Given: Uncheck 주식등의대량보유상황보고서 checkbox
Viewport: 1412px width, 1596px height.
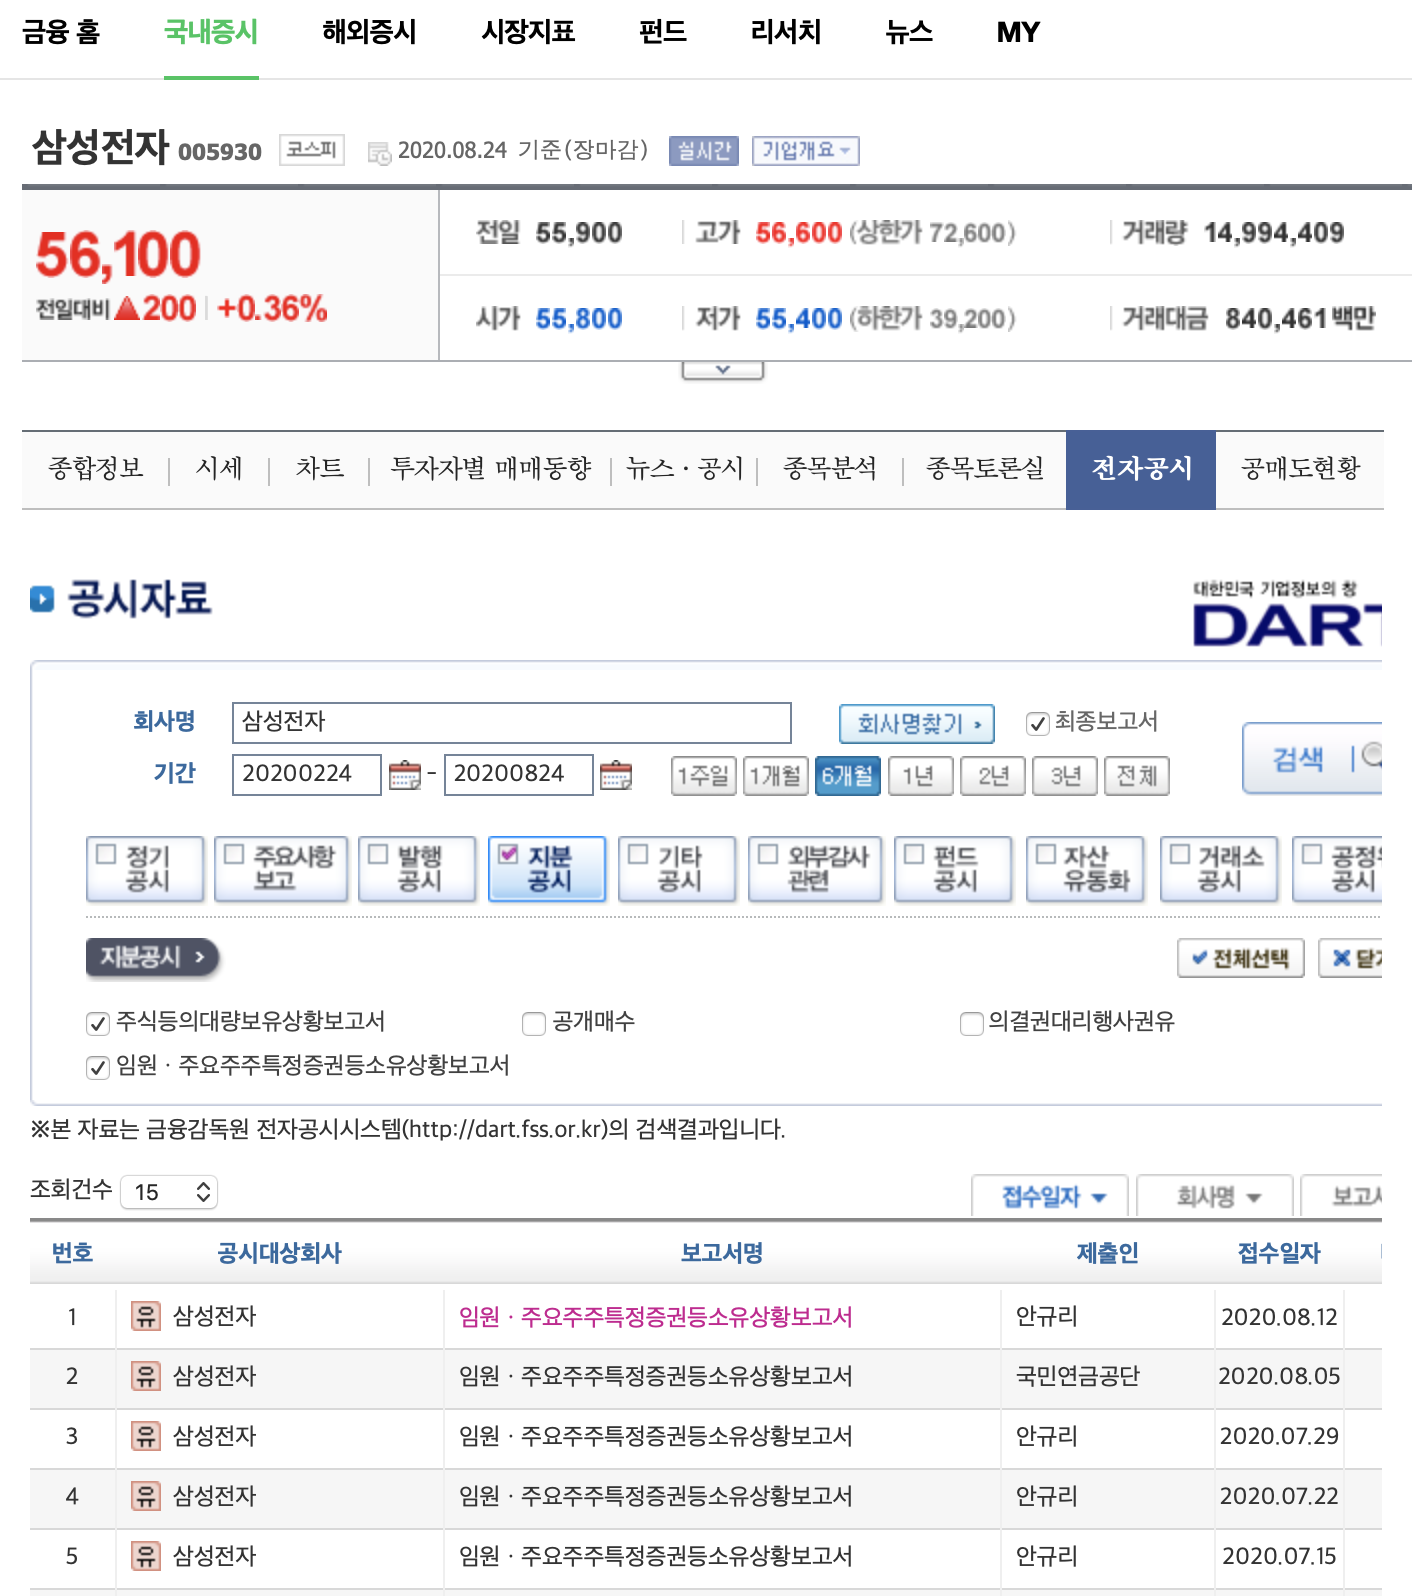Looking at the screenshot, I should (x=97, y=1023).
